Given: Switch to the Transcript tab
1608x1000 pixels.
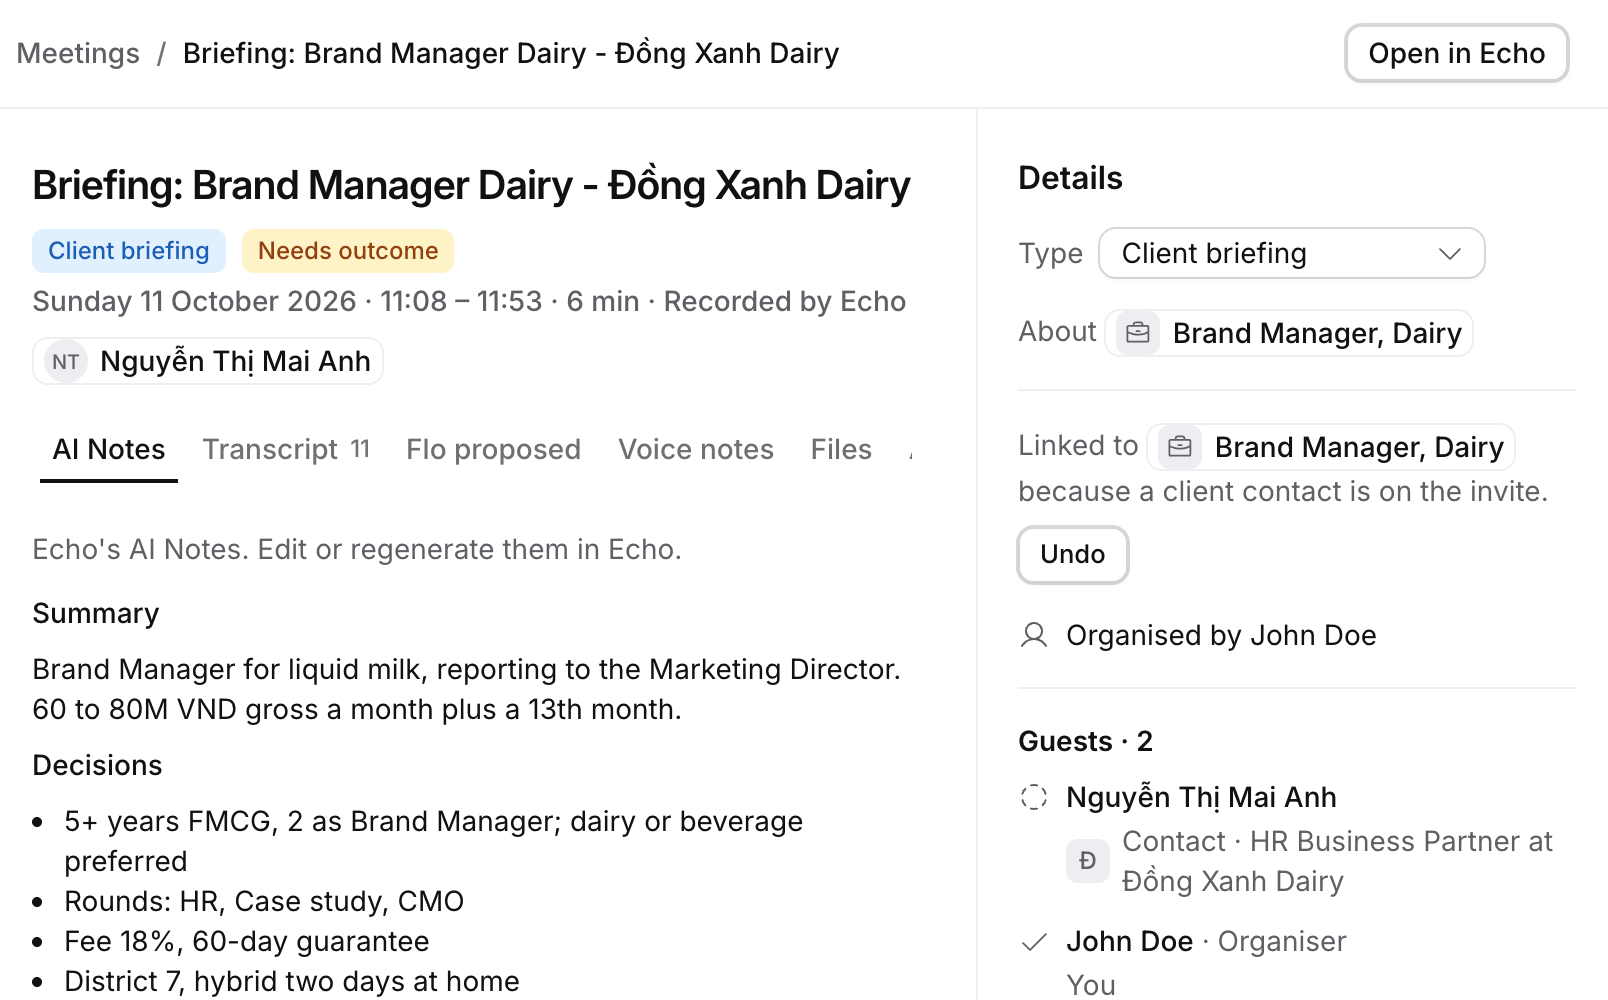Looking at the screenshot, I should (x=286, y=450).
